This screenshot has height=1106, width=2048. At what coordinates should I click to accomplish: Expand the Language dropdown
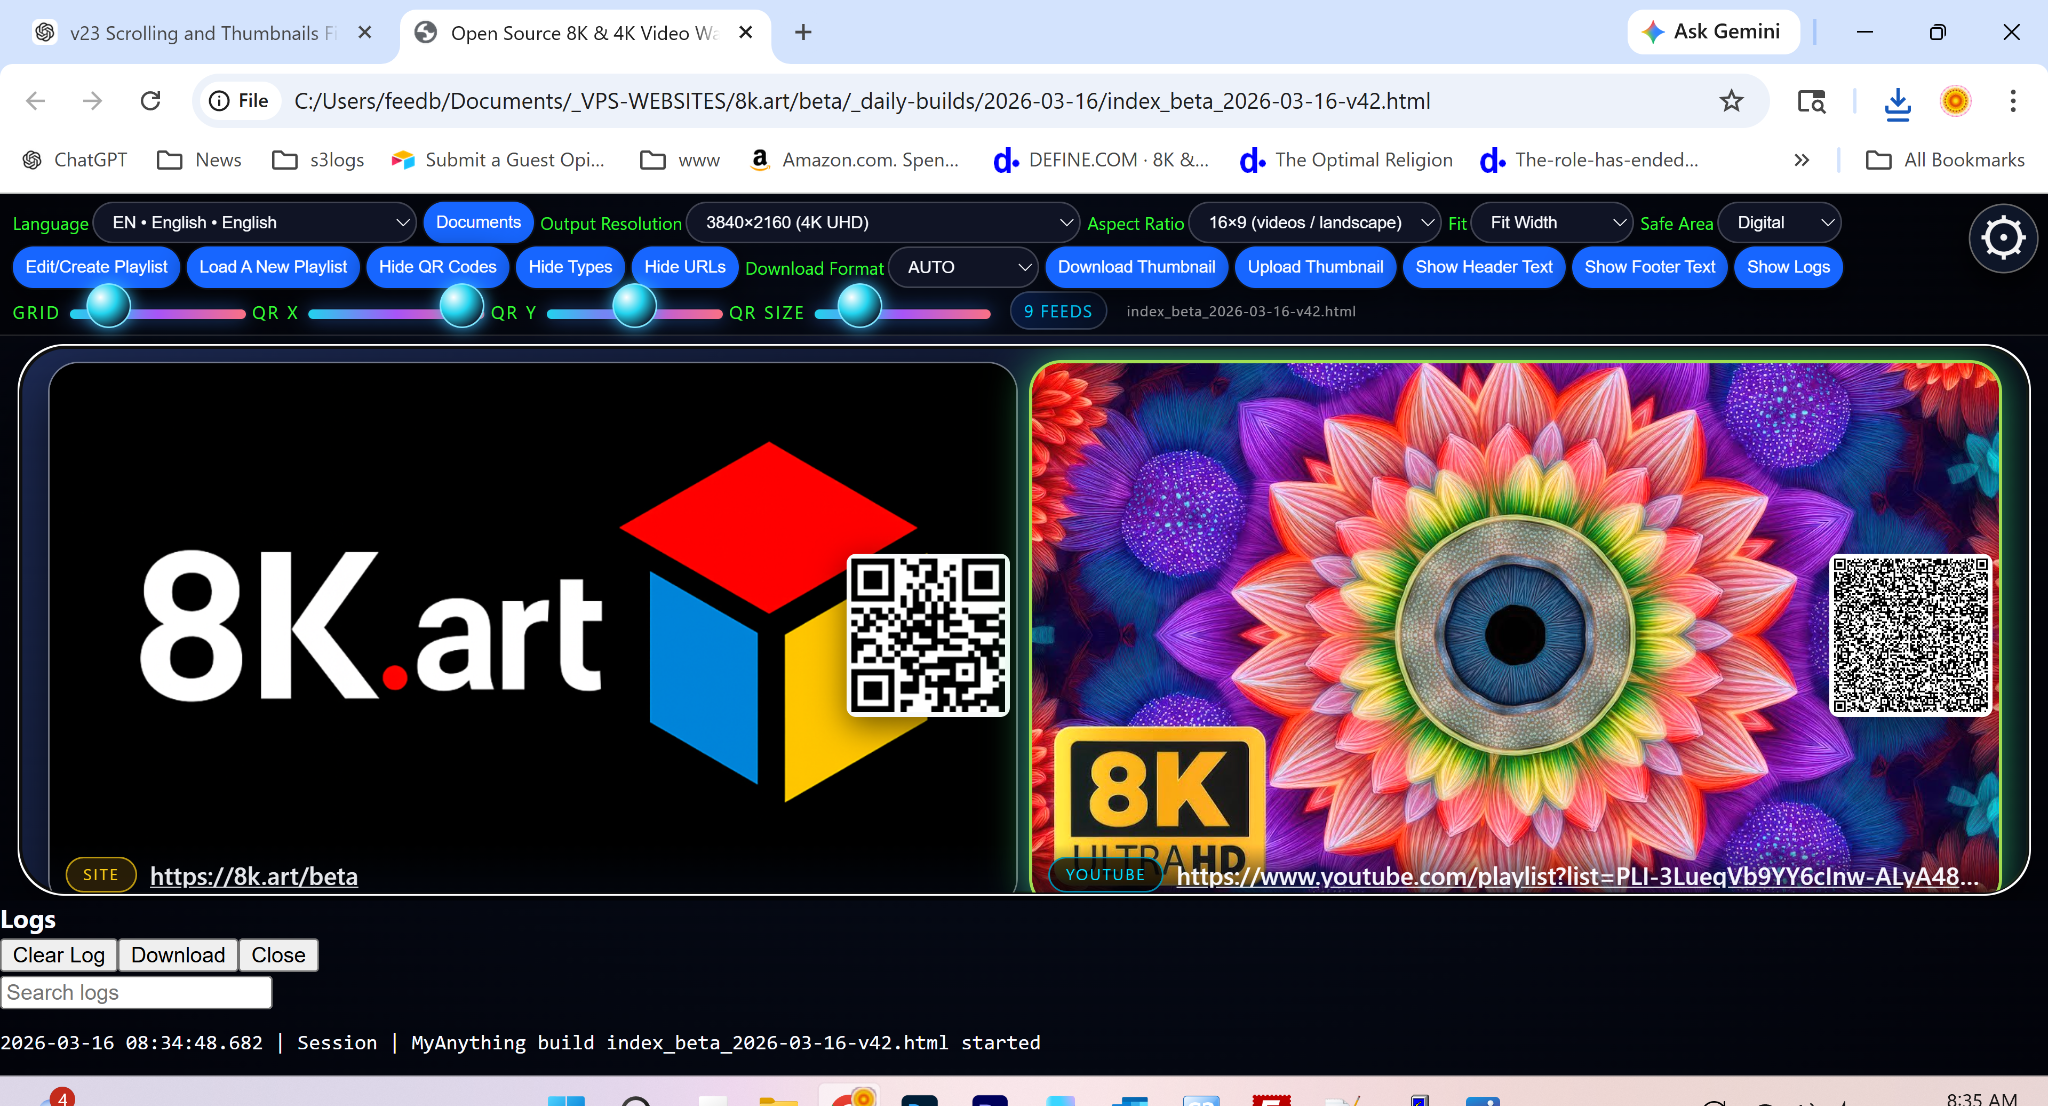[x=255, y=222]
